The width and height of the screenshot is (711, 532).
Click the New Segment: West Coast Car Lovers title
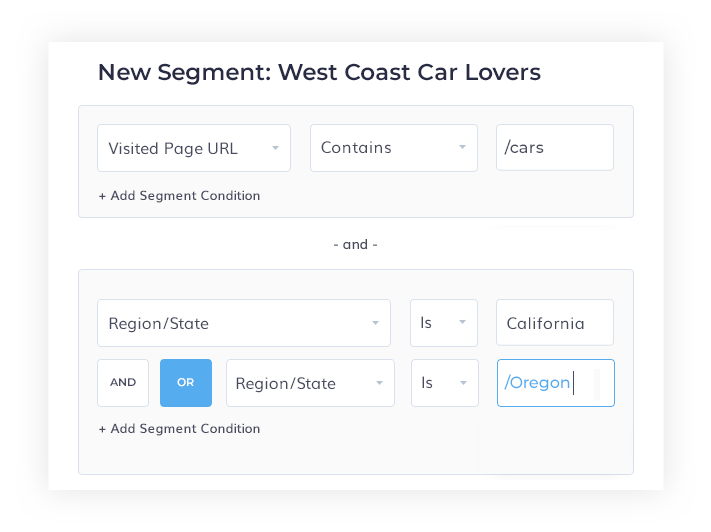point(319,72)
